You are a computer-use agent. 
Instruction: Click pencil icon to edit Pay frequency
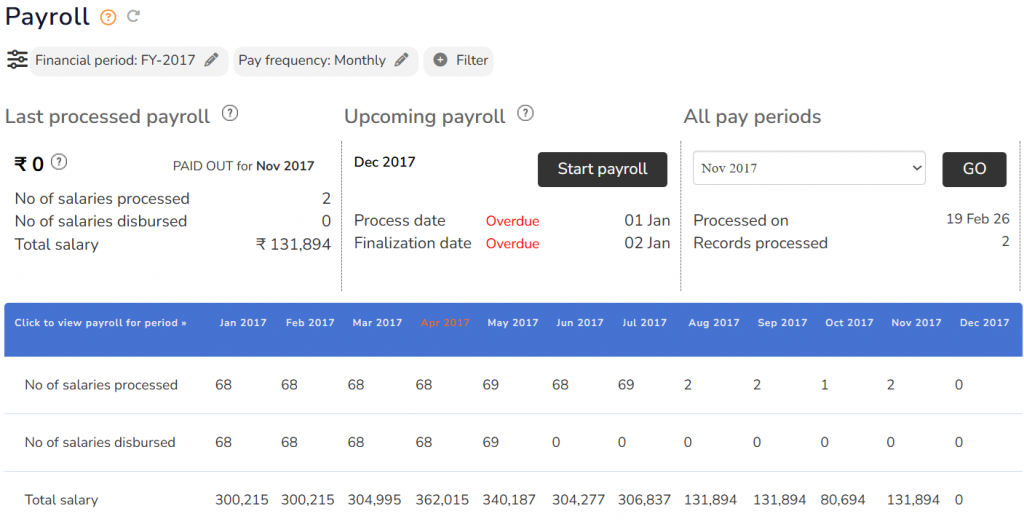[401, 60]
